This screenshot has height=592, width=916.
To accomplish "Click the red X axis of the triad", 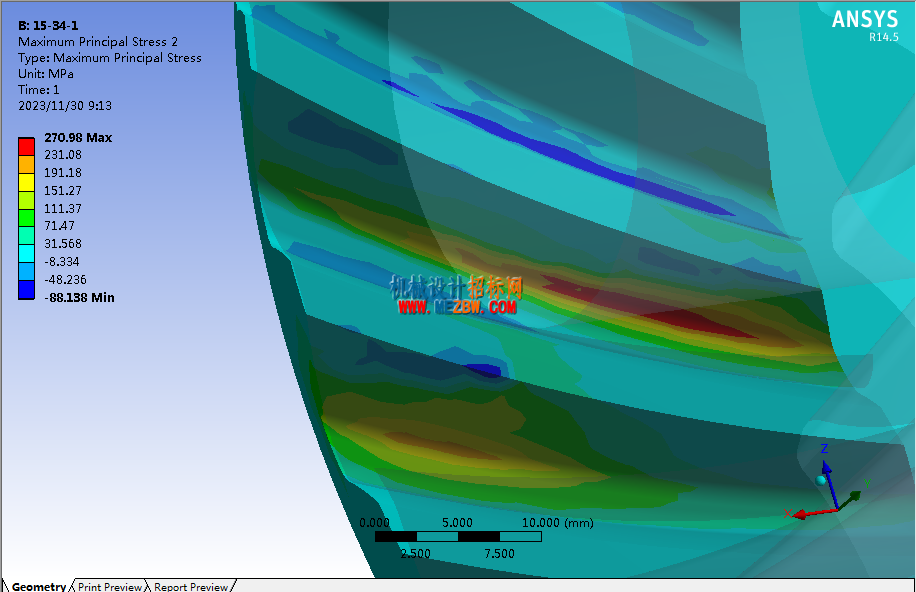I will [816, 513].
